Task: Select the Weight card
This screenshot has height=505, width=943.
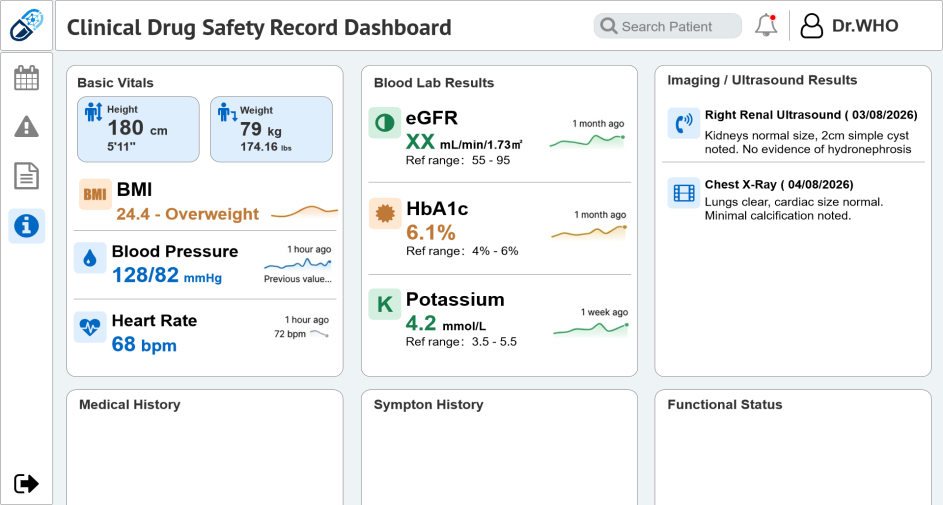Action: pos(271,129)
